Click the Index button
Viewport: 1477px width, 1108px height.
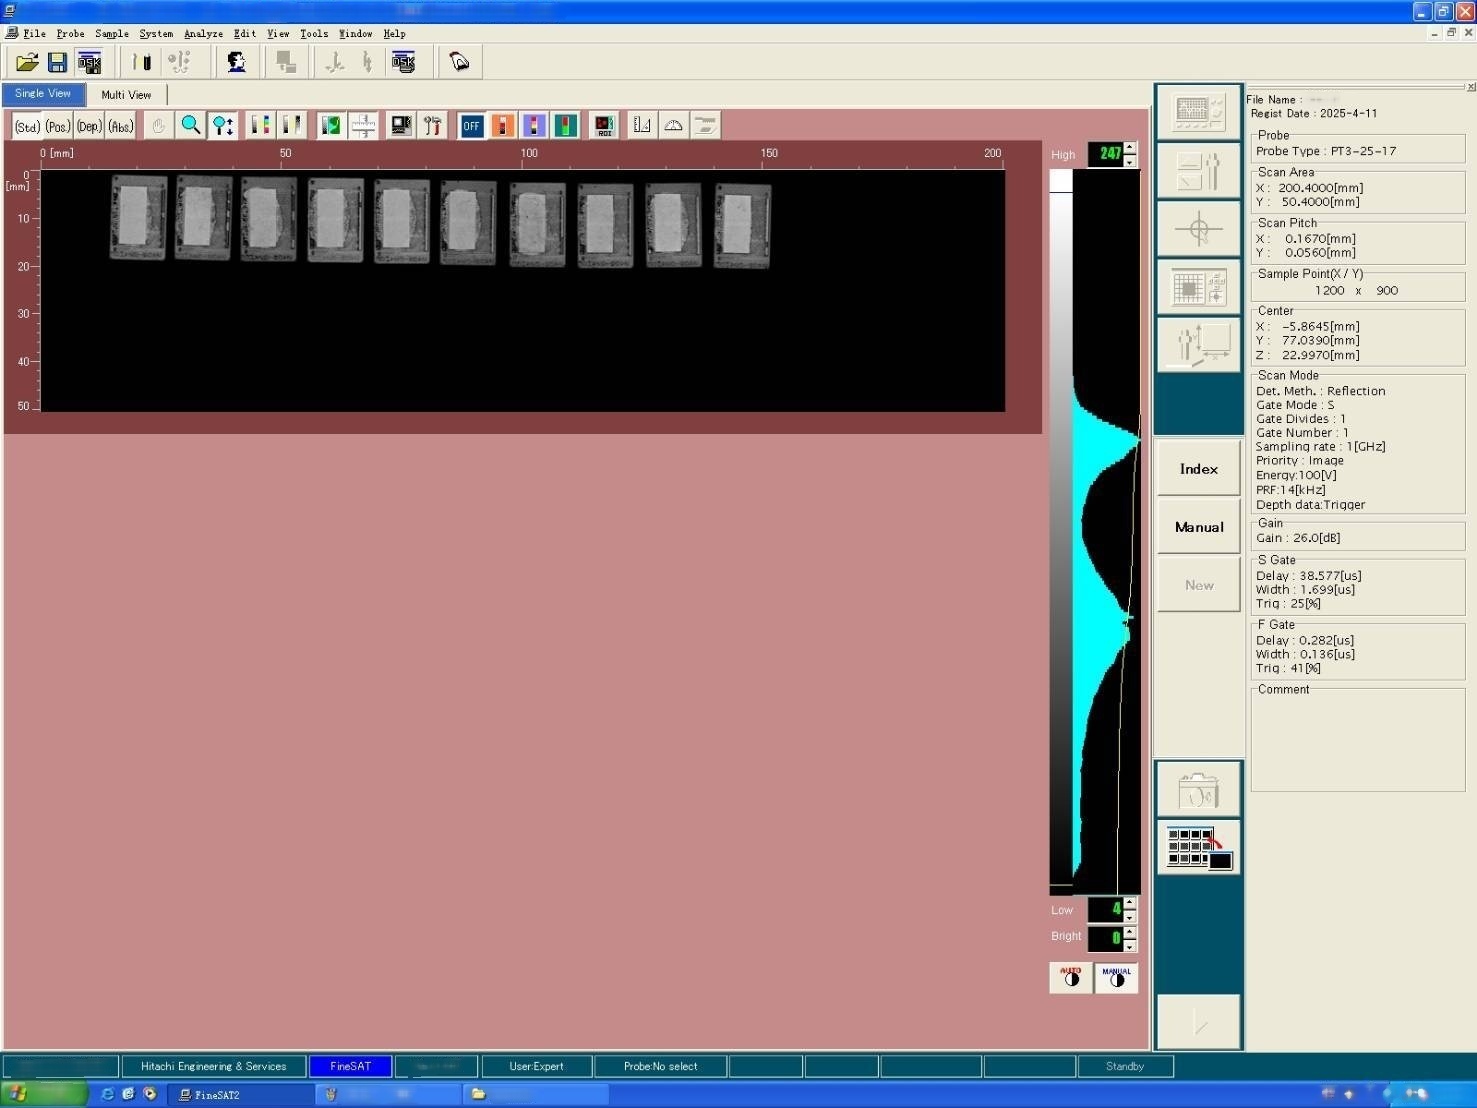tap(1199, 468)
